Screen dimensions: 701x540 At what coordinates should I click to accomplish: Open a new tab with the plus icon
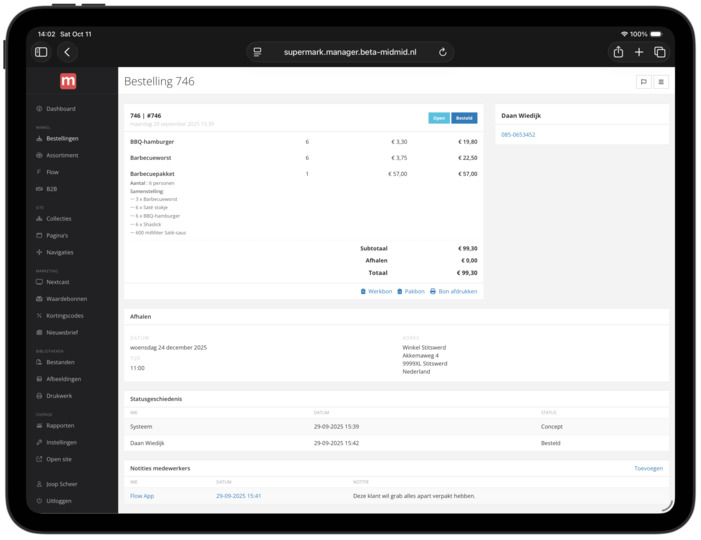[639, 52]
